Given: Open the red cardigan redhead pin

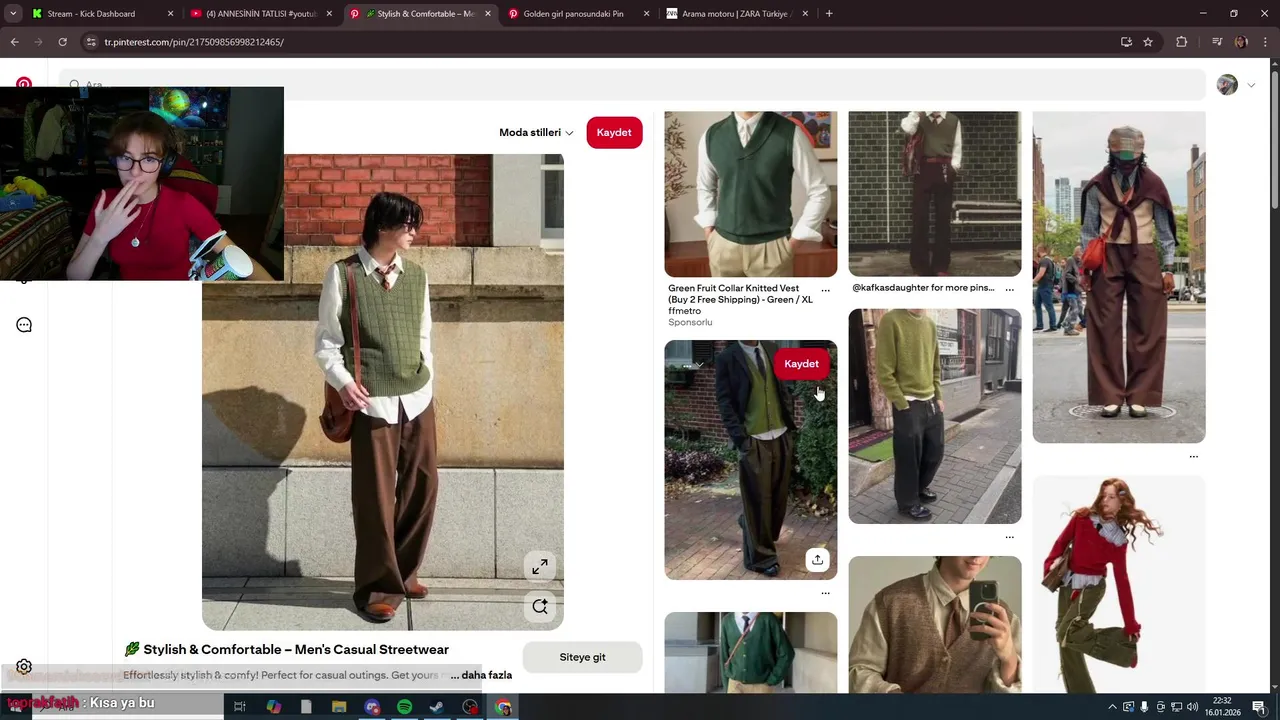Looking at the screenshot, I should [1119, 584].
